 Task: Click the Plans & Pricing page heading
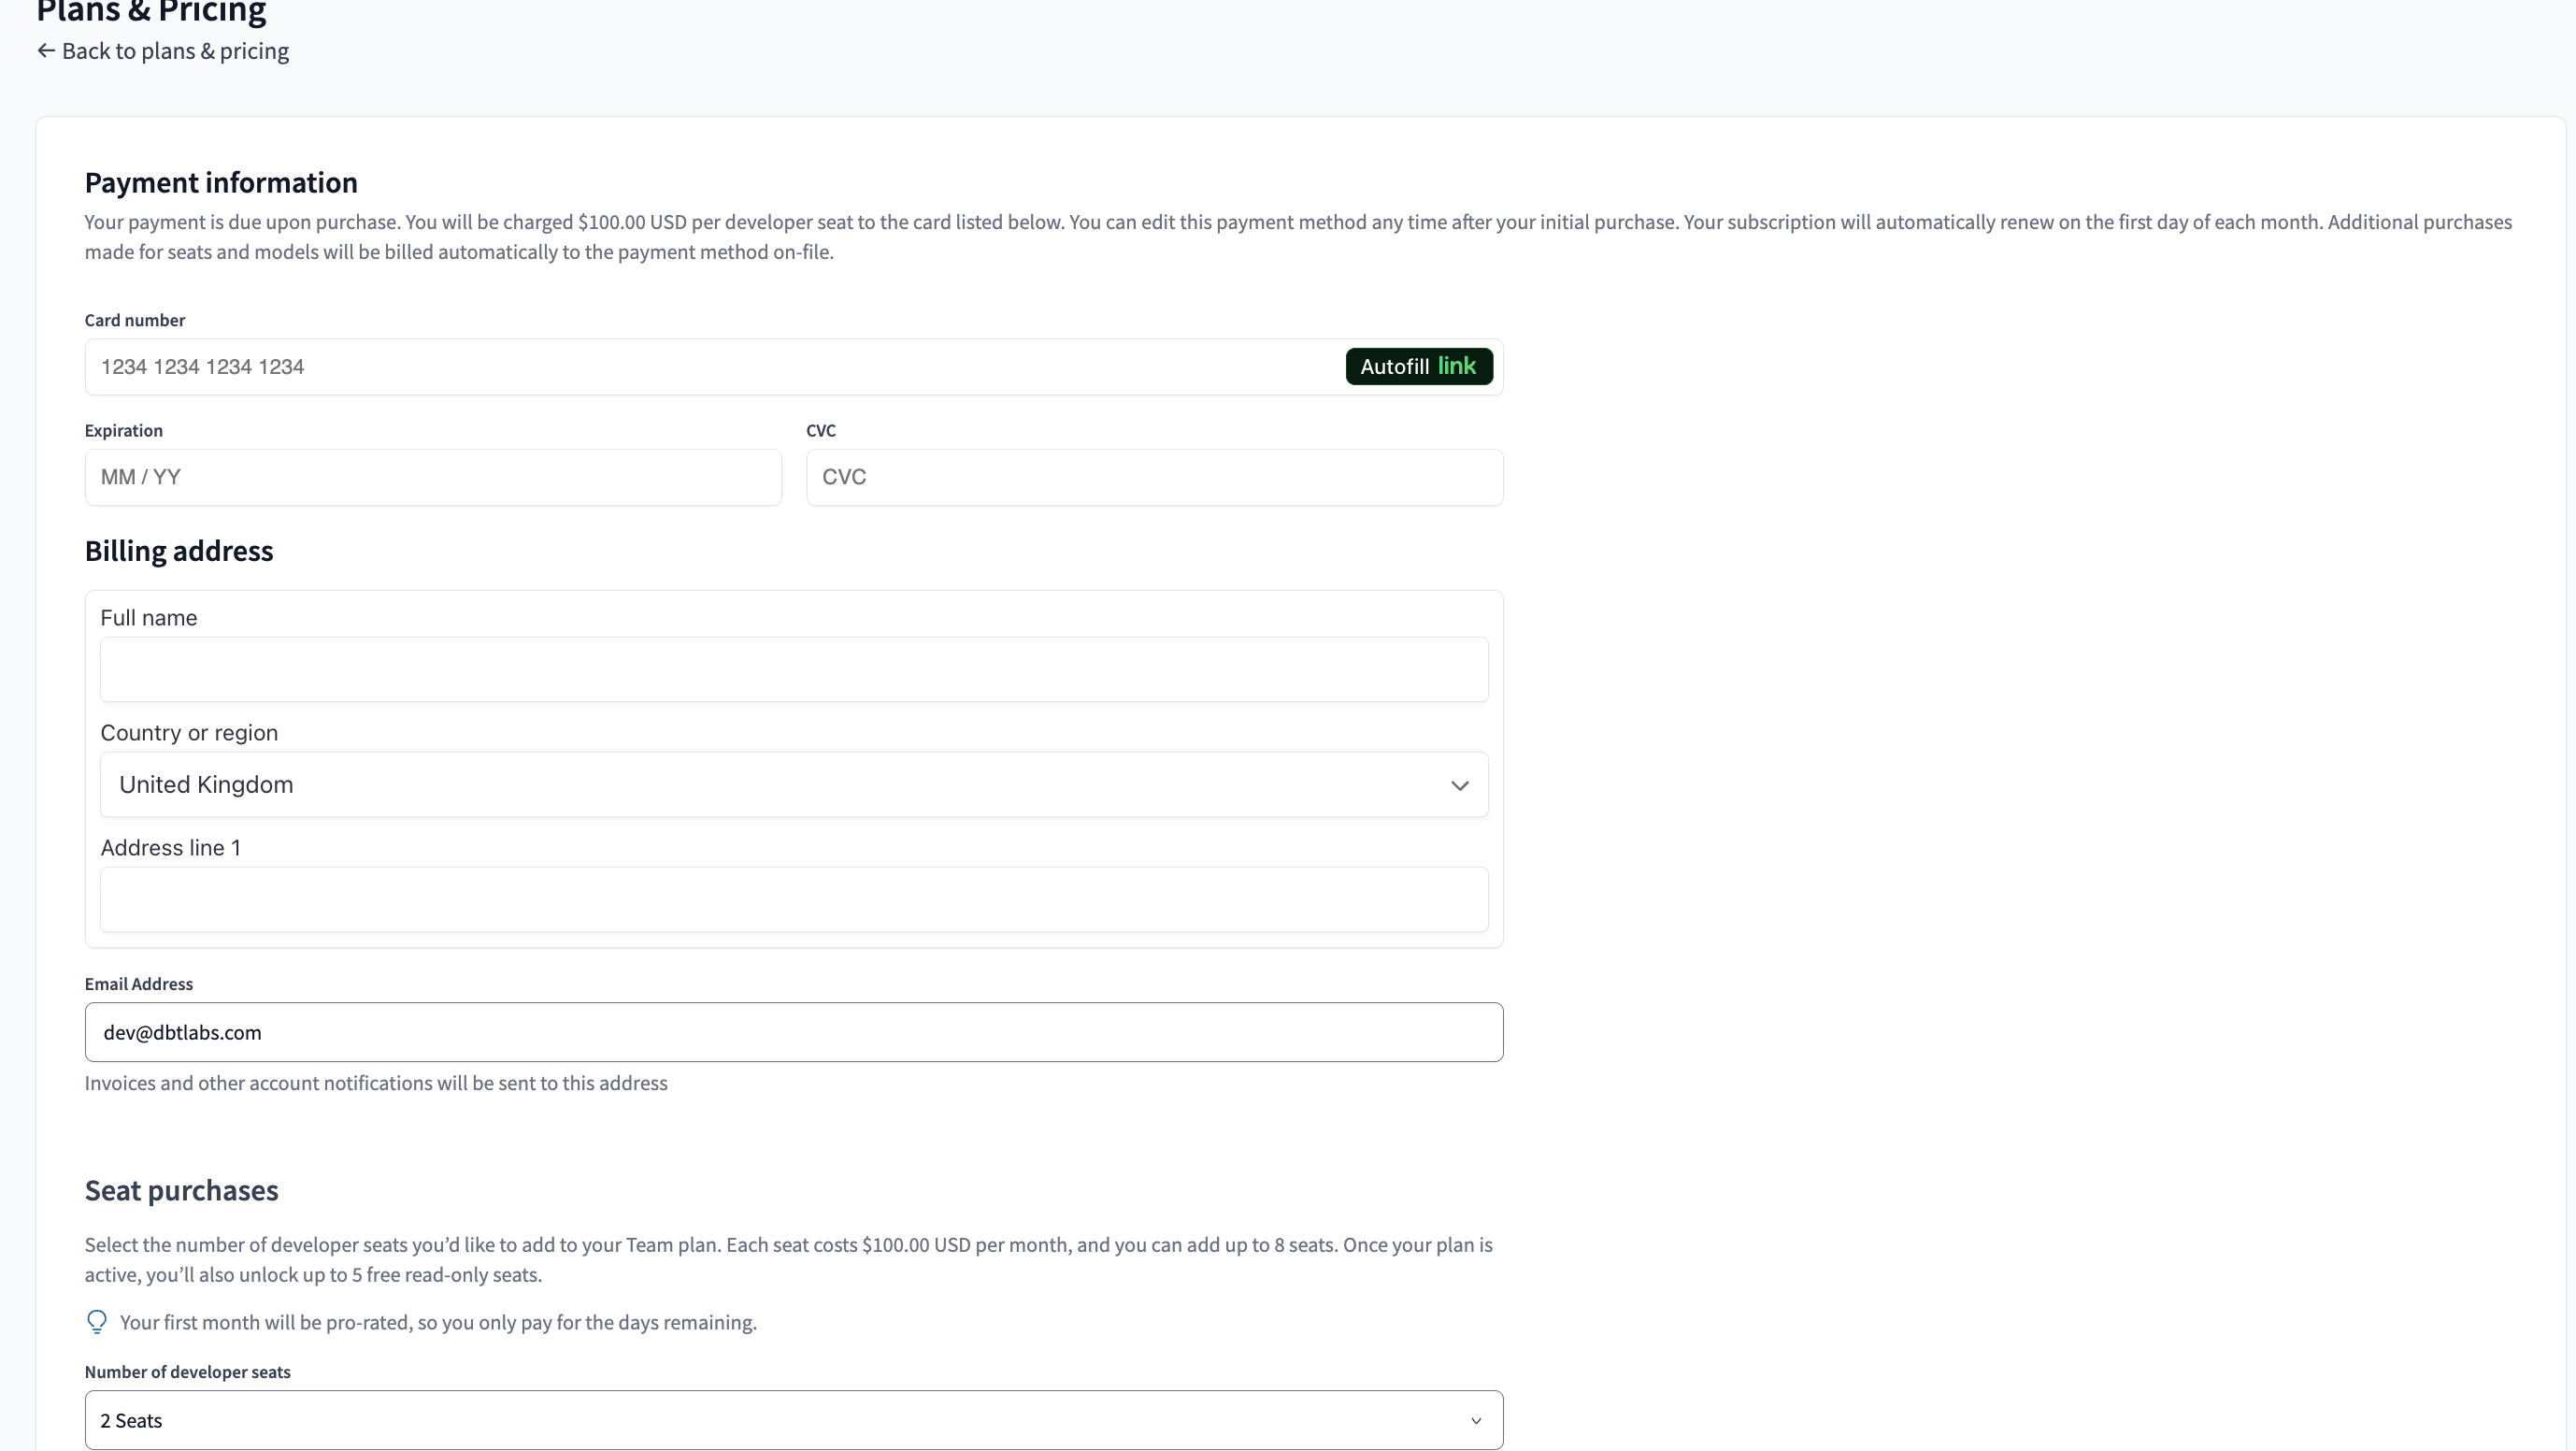coord(151,12)
